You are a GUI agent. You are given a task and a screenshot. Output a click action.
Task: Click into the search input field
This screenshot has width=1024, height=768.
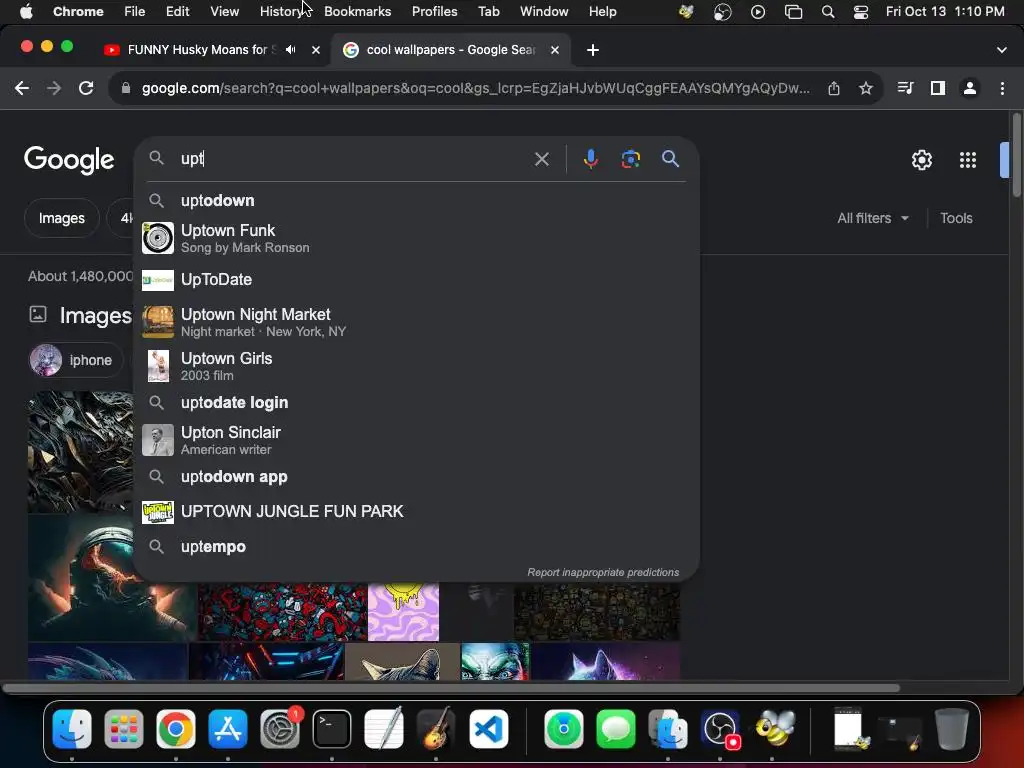point(353,159)
